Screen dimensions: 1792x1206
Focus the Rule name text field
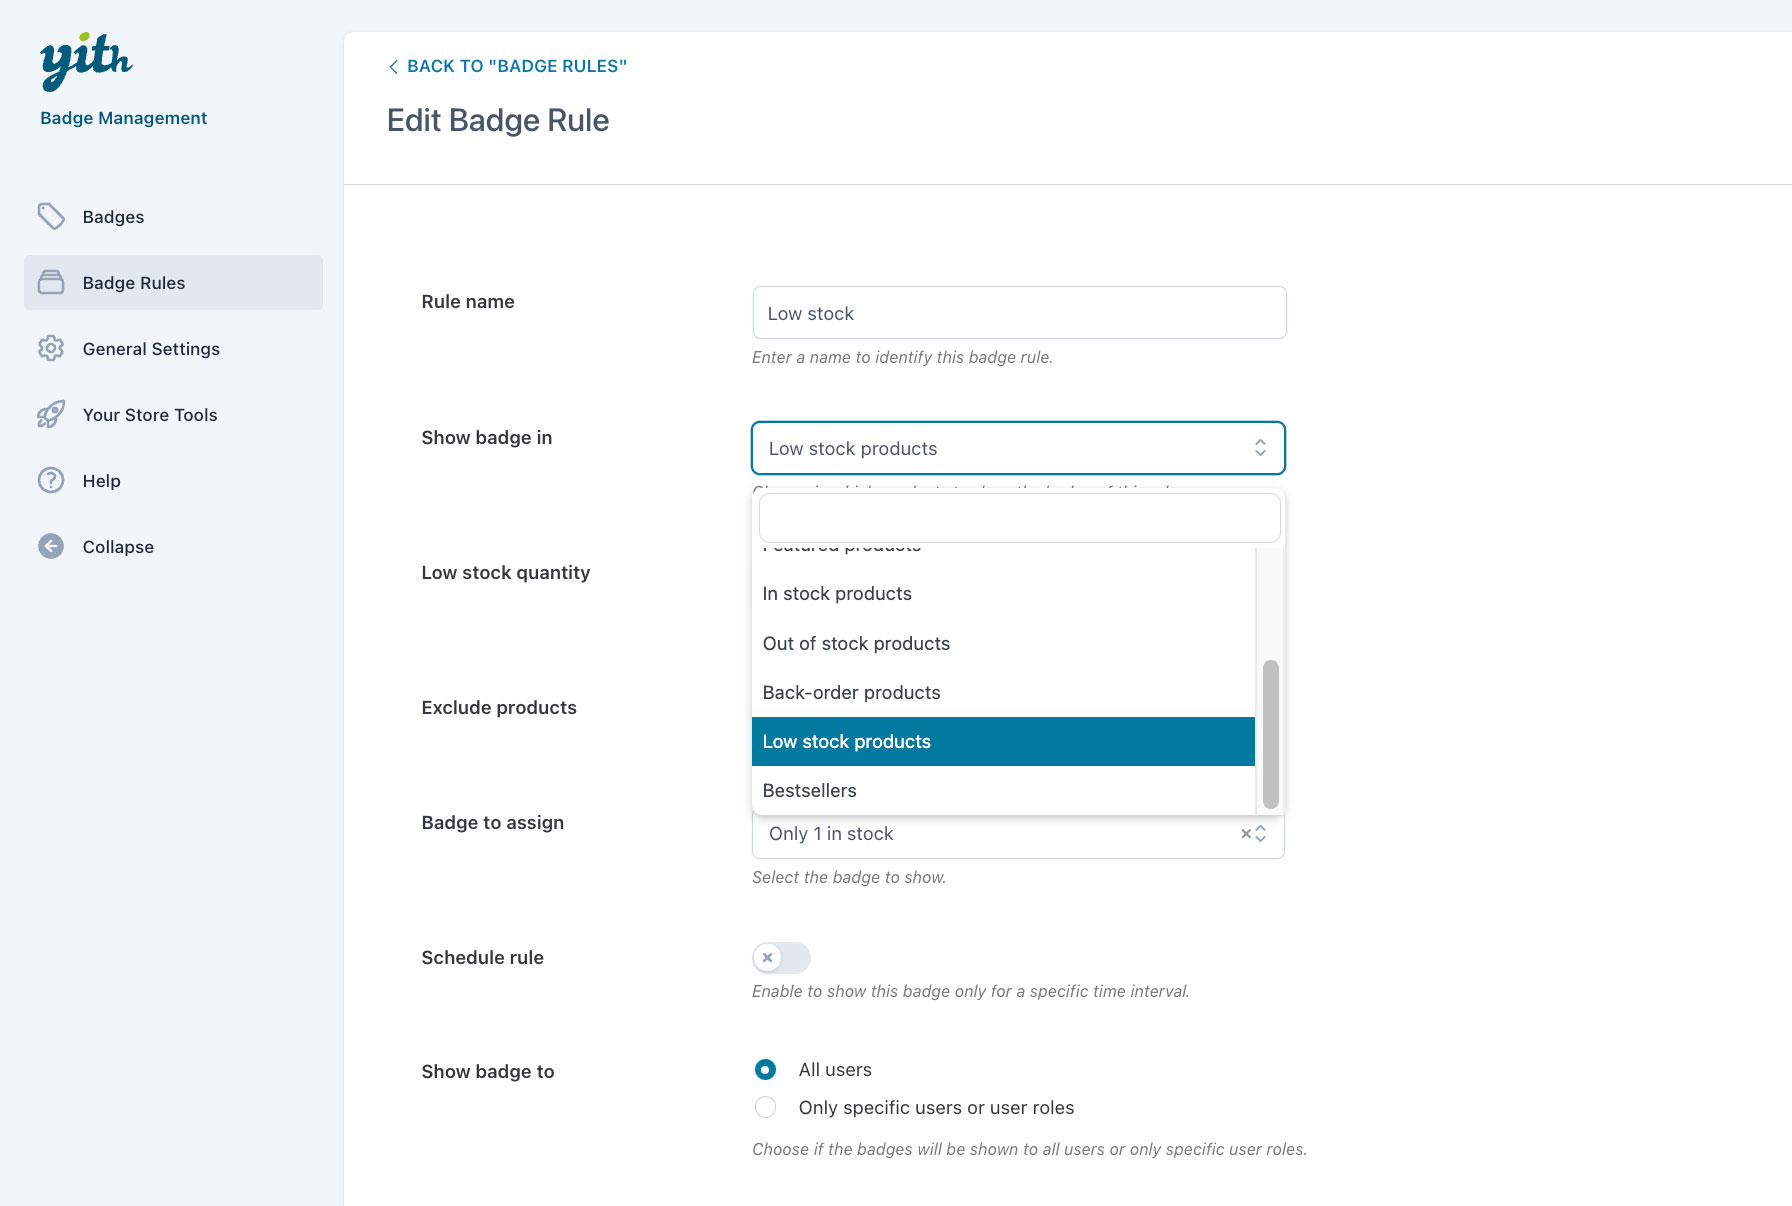point(1019,313)
